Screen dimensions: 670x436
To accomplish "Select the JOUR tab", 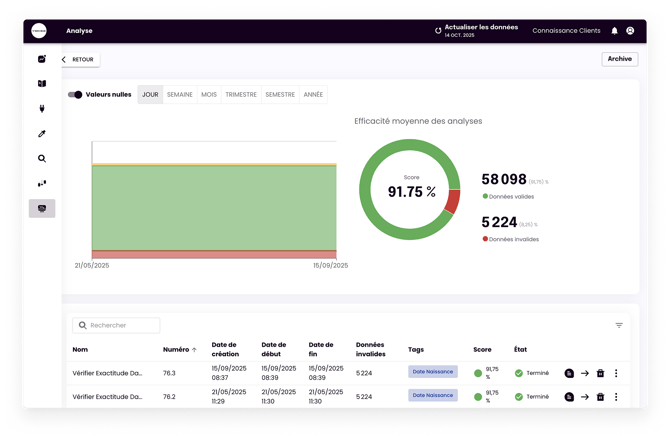I will [150, 94].
